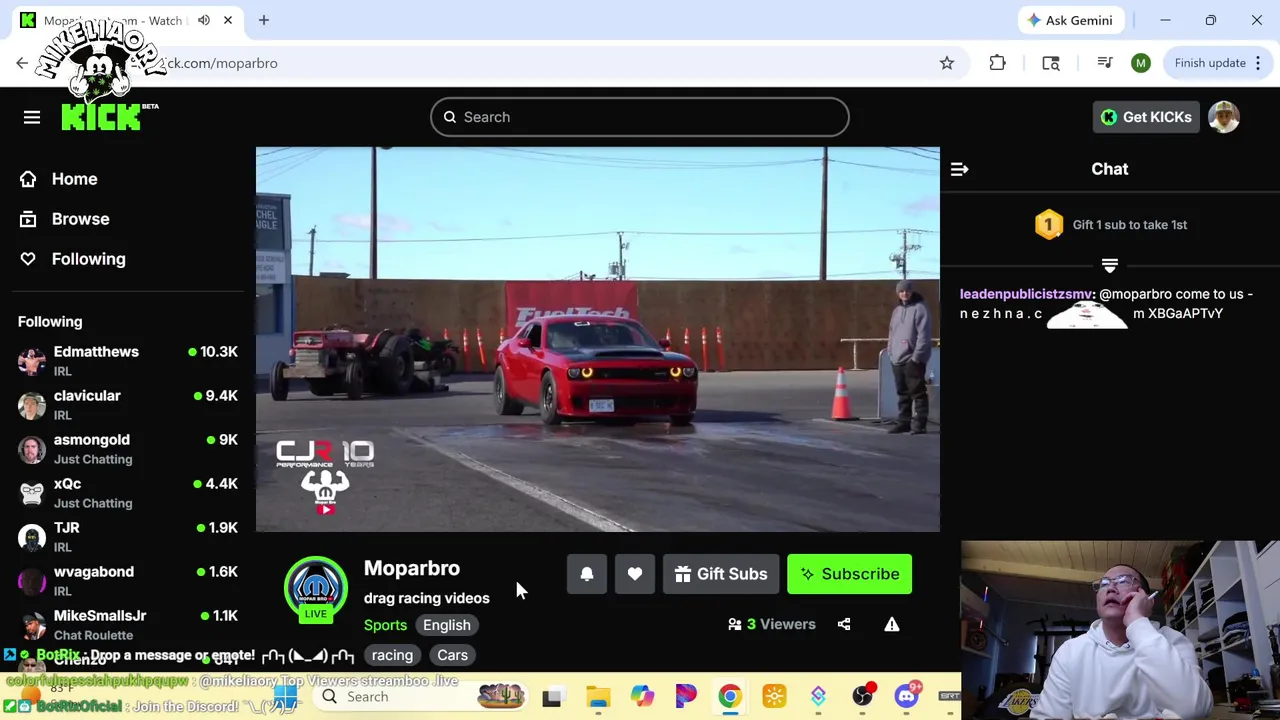The height and width of the screenshot is (720, 1280).
Task: Click the Cars tag
Action: [x=452, y=655]
